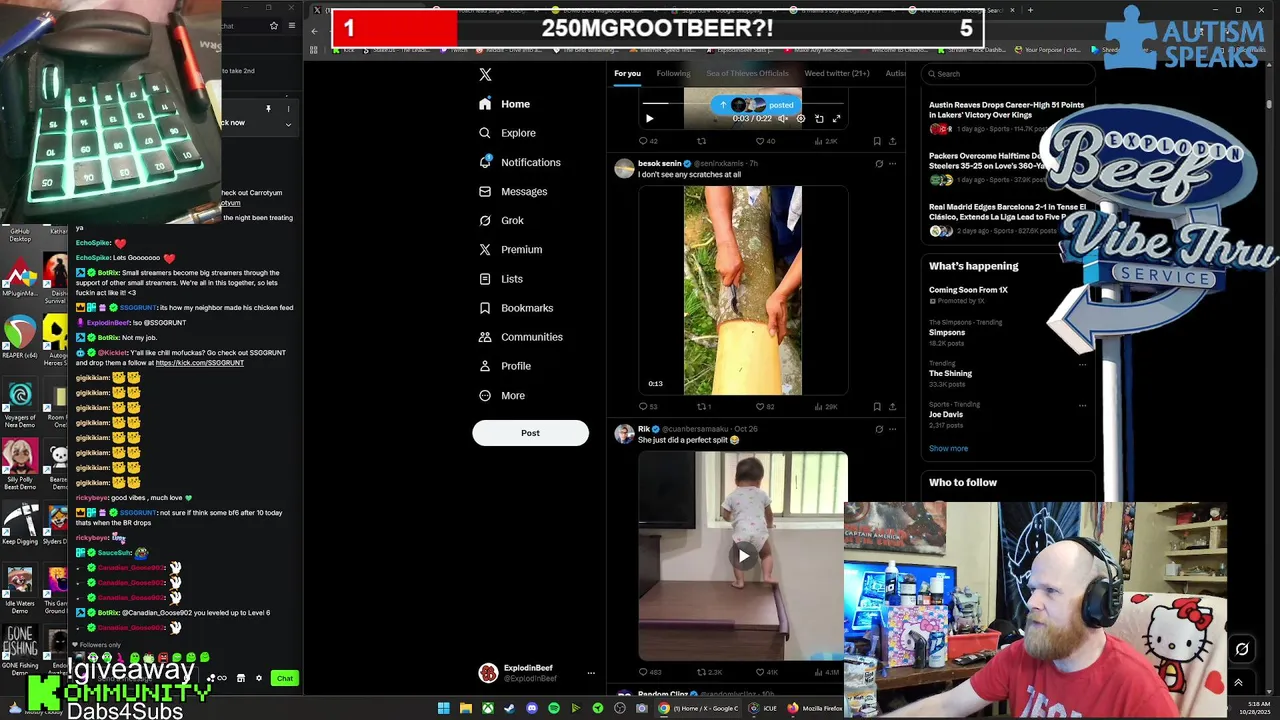Click the Windows Start button

(444, 708)
